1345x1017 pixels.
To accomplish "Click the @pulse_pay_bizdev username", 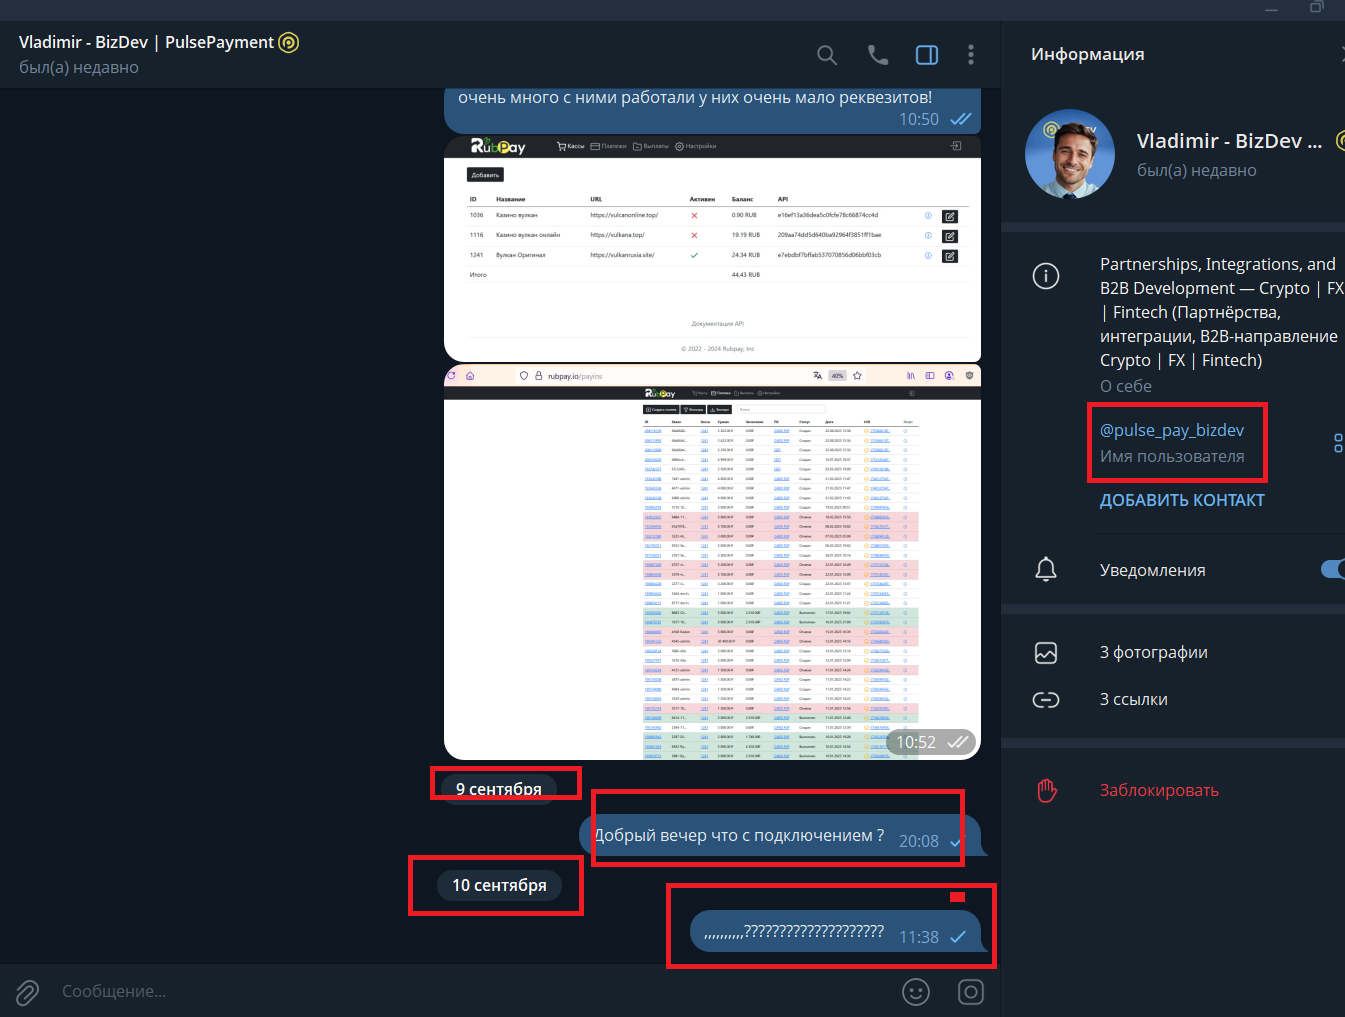I will [1172, 430].
